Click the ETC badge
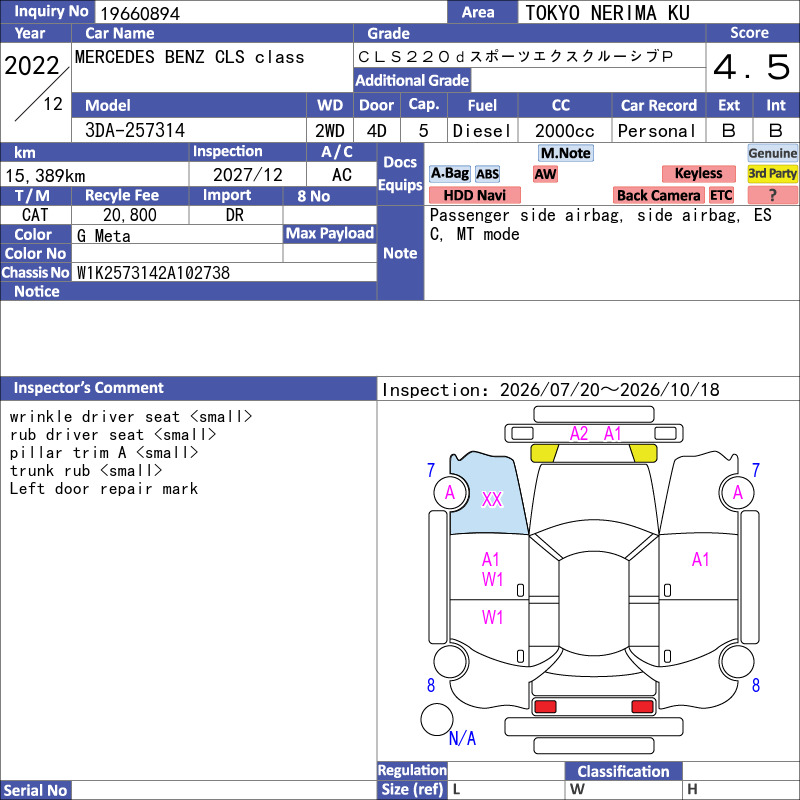 tap(721, 195)
